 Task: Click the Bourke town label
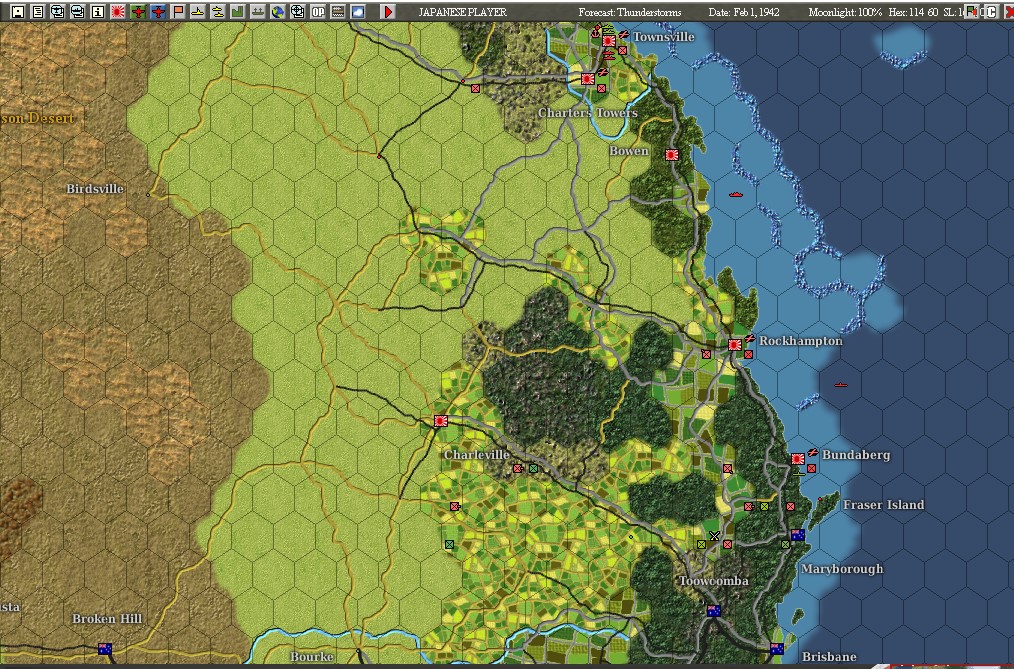(312, 656)
